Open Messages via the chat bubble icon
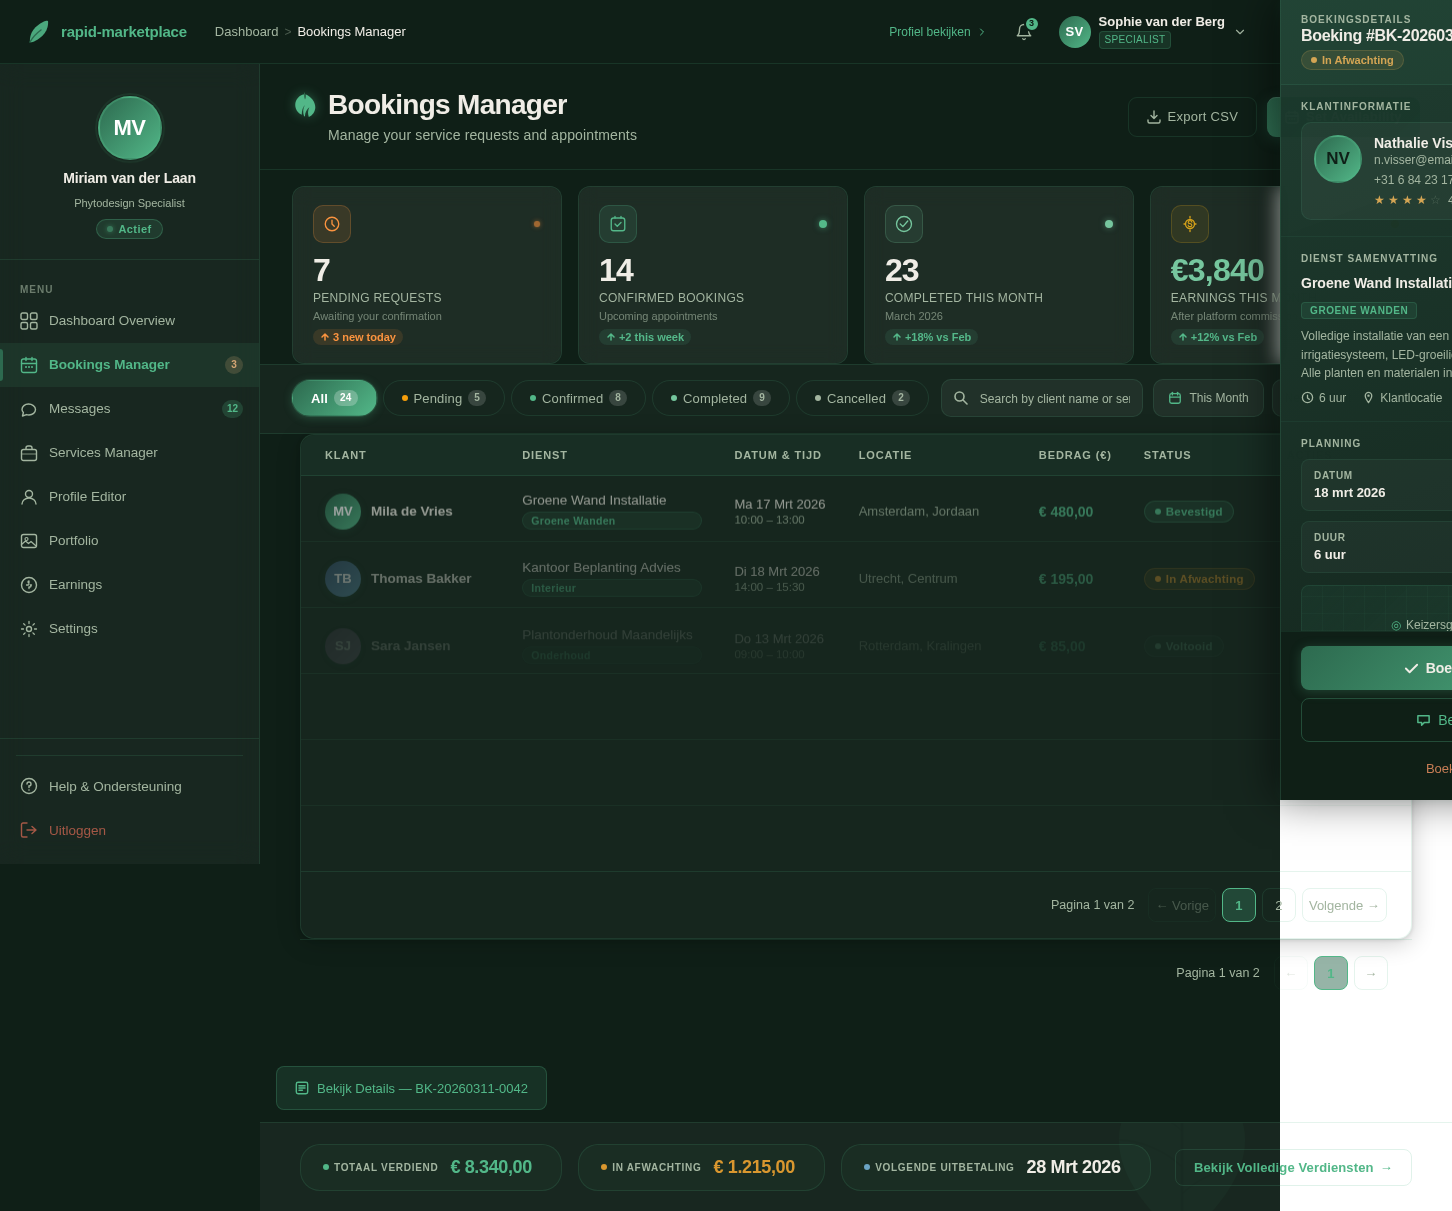 [x=29, y=409]
